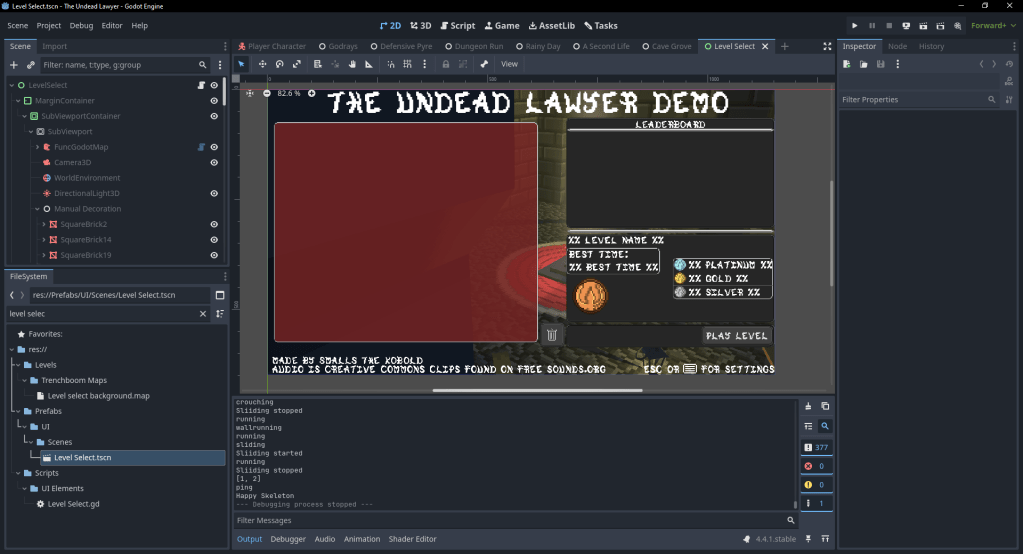Hide the DirectionalLight3D node
Image resolution: width=1023 pixels, height=554 pixels.
[x=214, y=193]
